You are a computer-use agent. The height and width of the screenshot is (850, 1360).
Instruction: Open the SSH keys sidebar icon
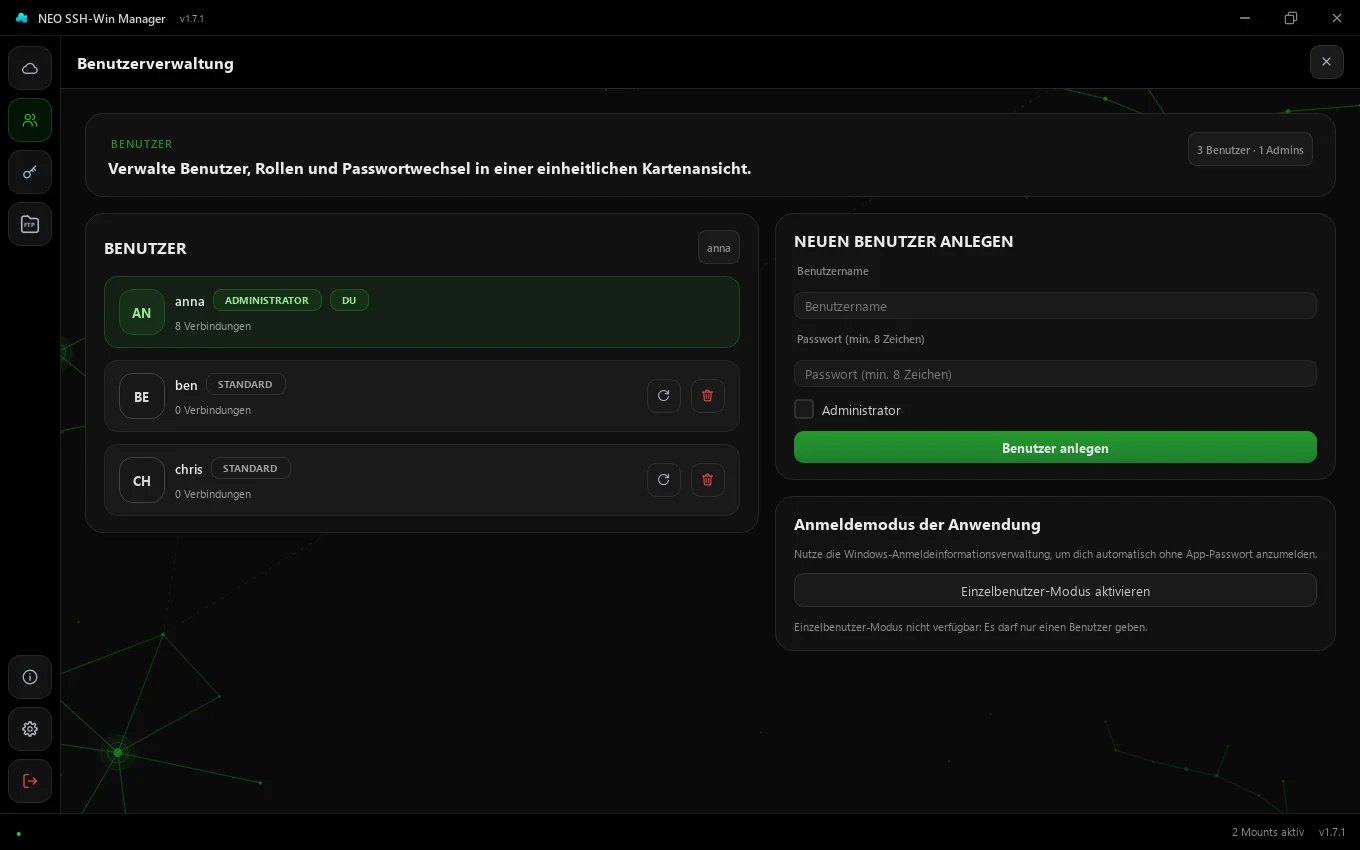pos(30,172)
